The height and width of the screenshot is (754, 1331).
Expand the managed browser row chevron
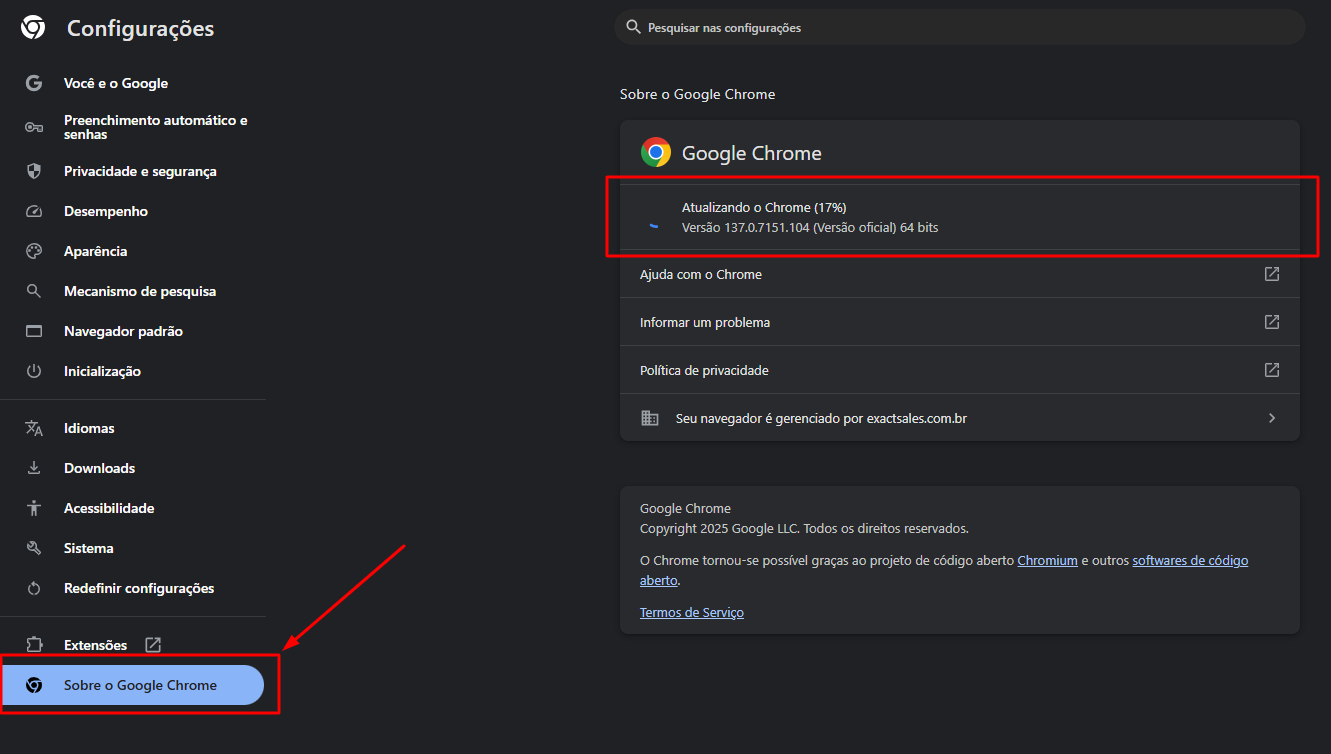pos(1272,418)
